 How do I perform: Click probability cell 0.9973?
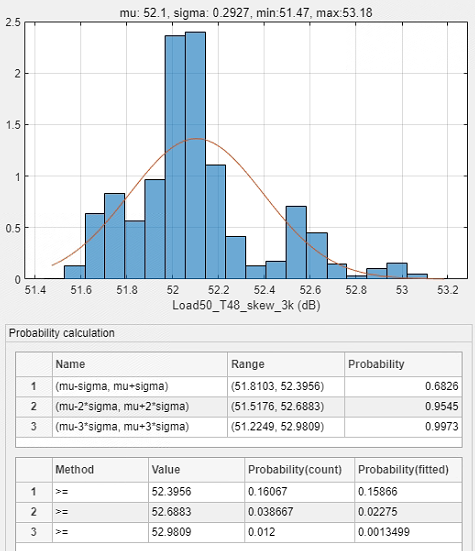[403, 427]
